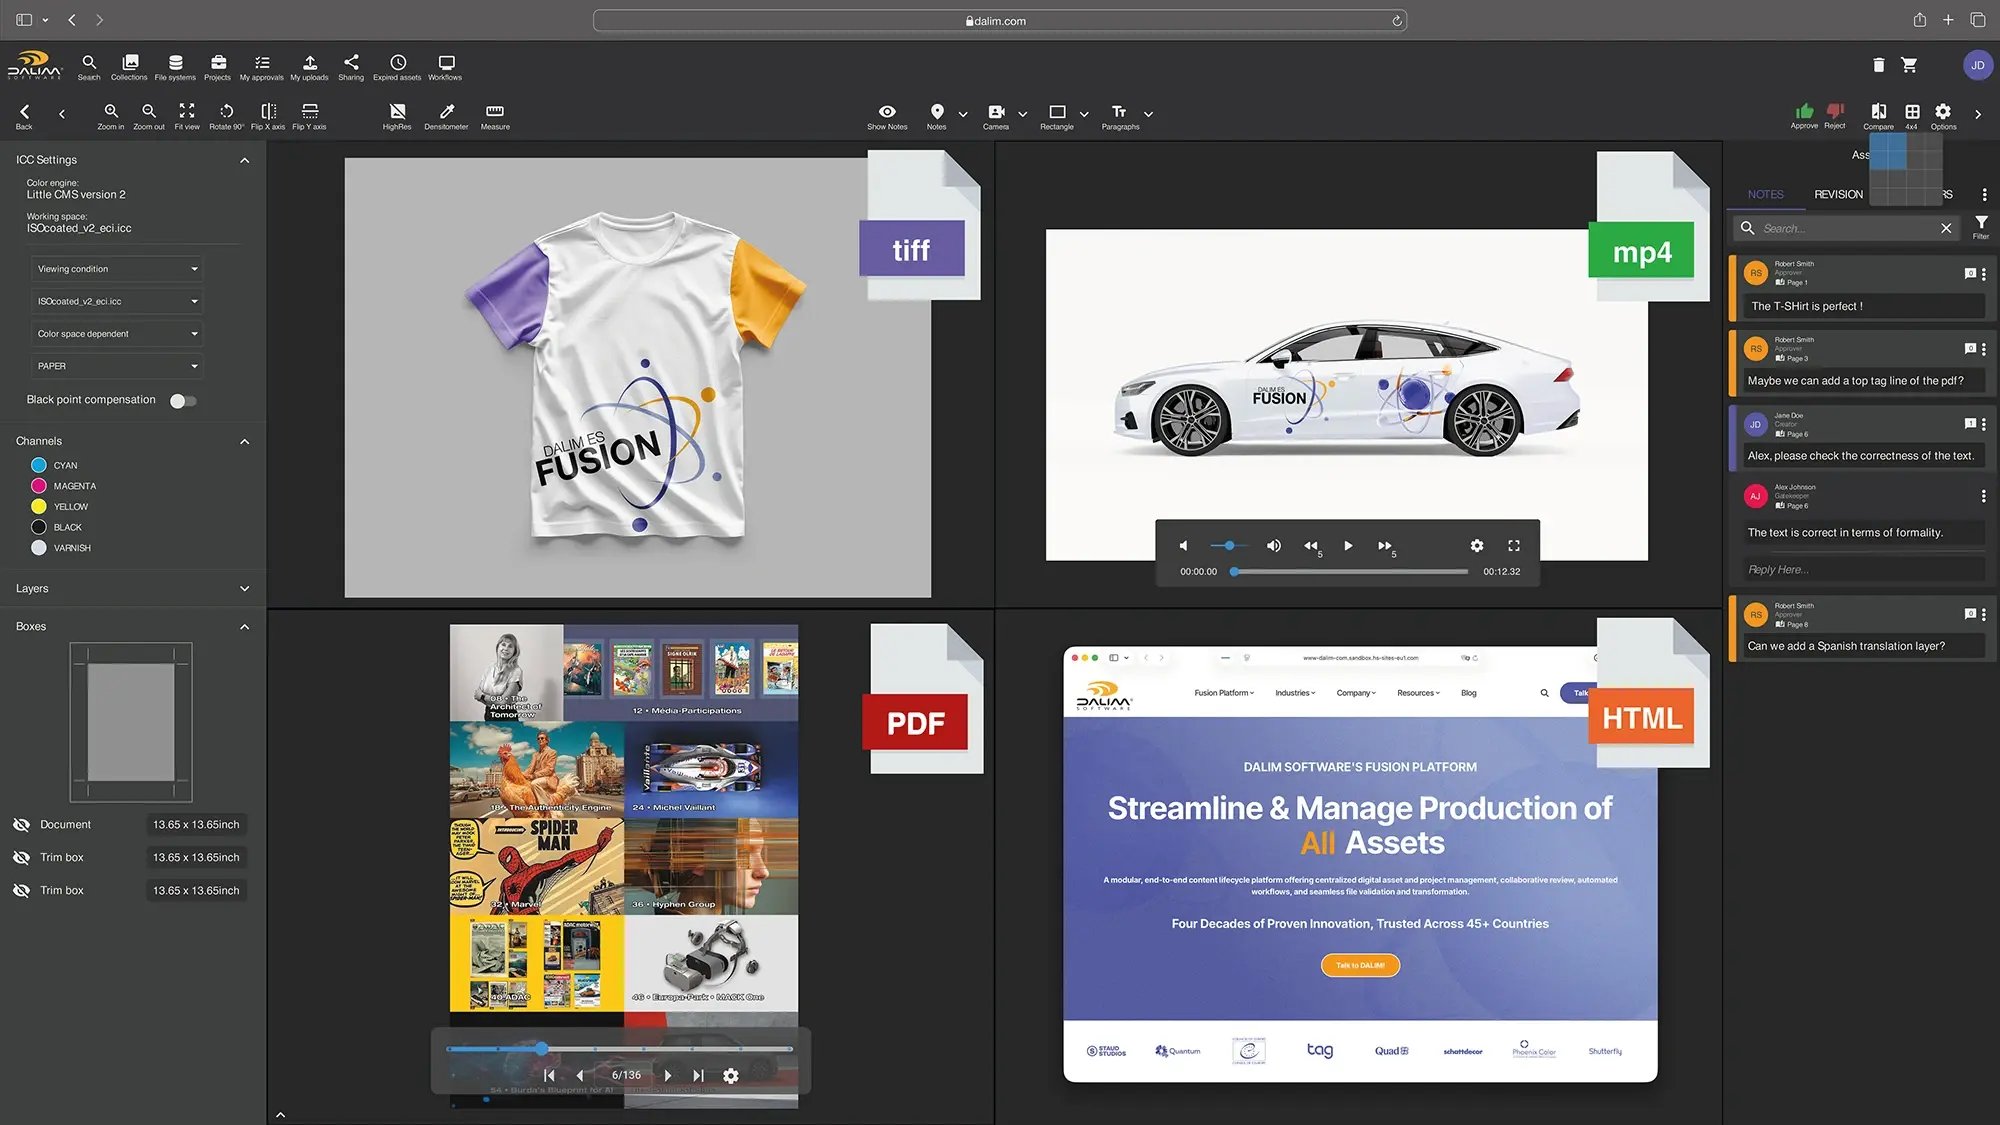The image size is (2000, 1125).
Task: Open Industries menu in the HTML preview
Action: (x=1295, y=693)
